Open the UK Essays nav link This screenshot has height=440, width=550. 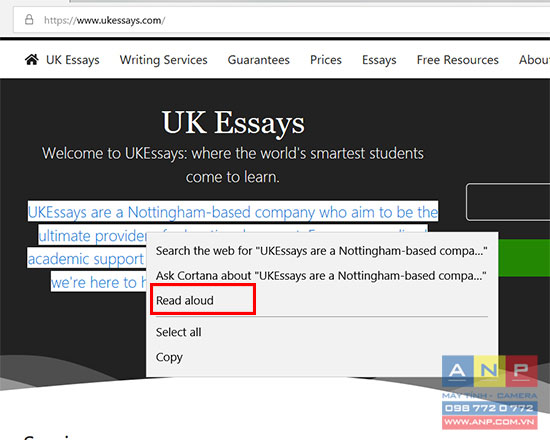(73, 60)
